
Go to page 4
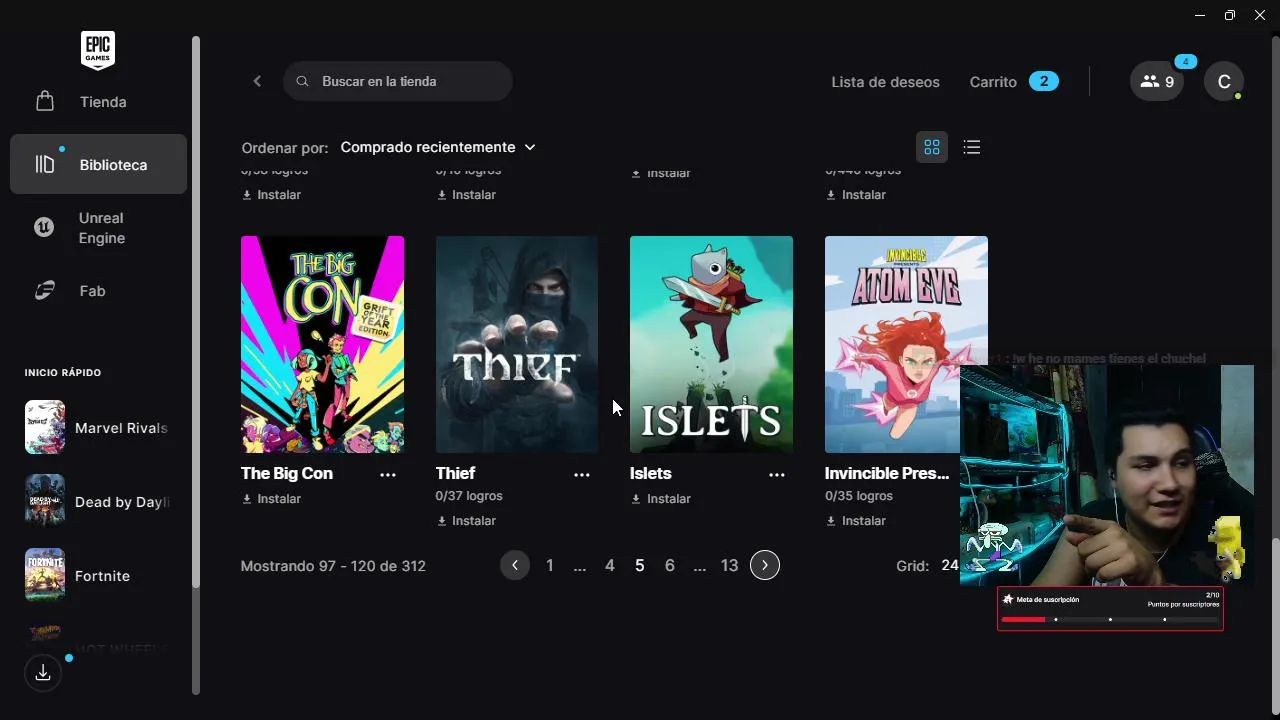pos(609,565)
